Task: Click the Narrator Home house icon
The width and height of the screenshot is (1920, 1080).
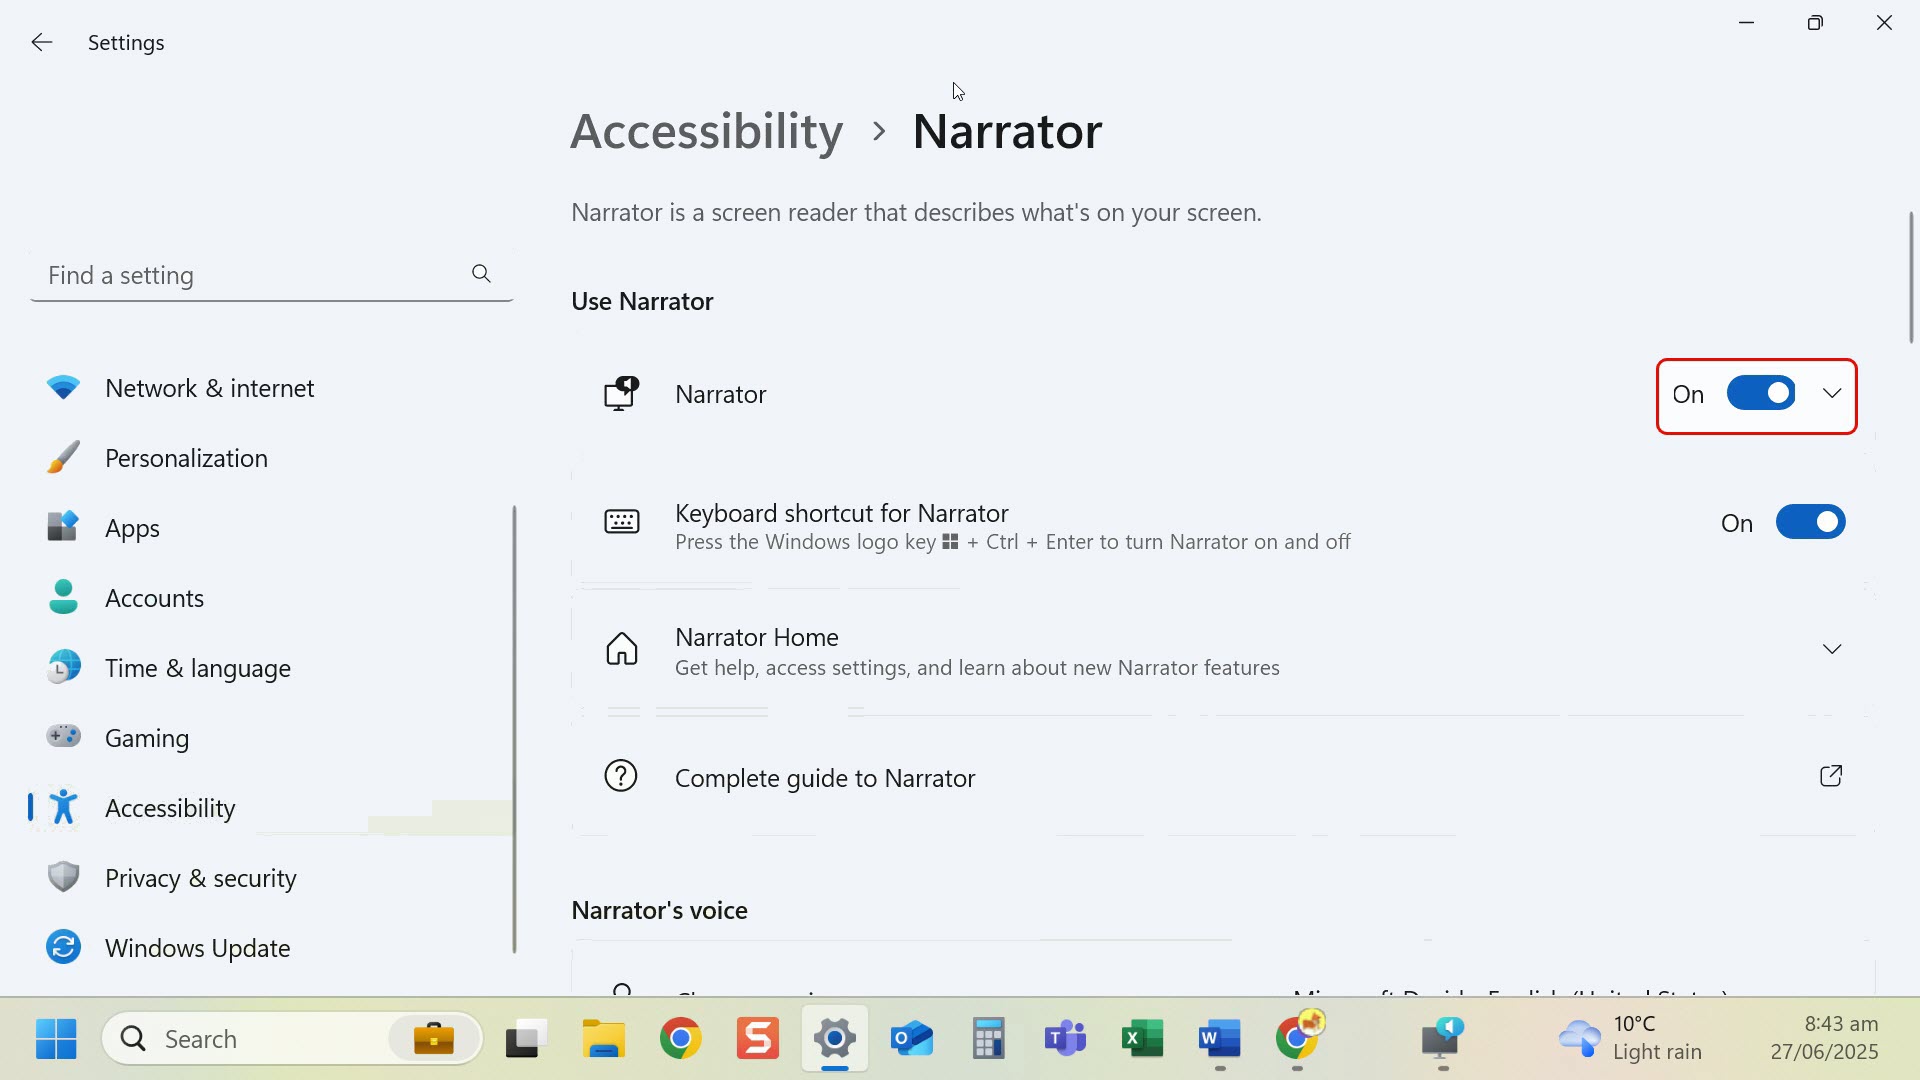Action: (x=621, y=649)
